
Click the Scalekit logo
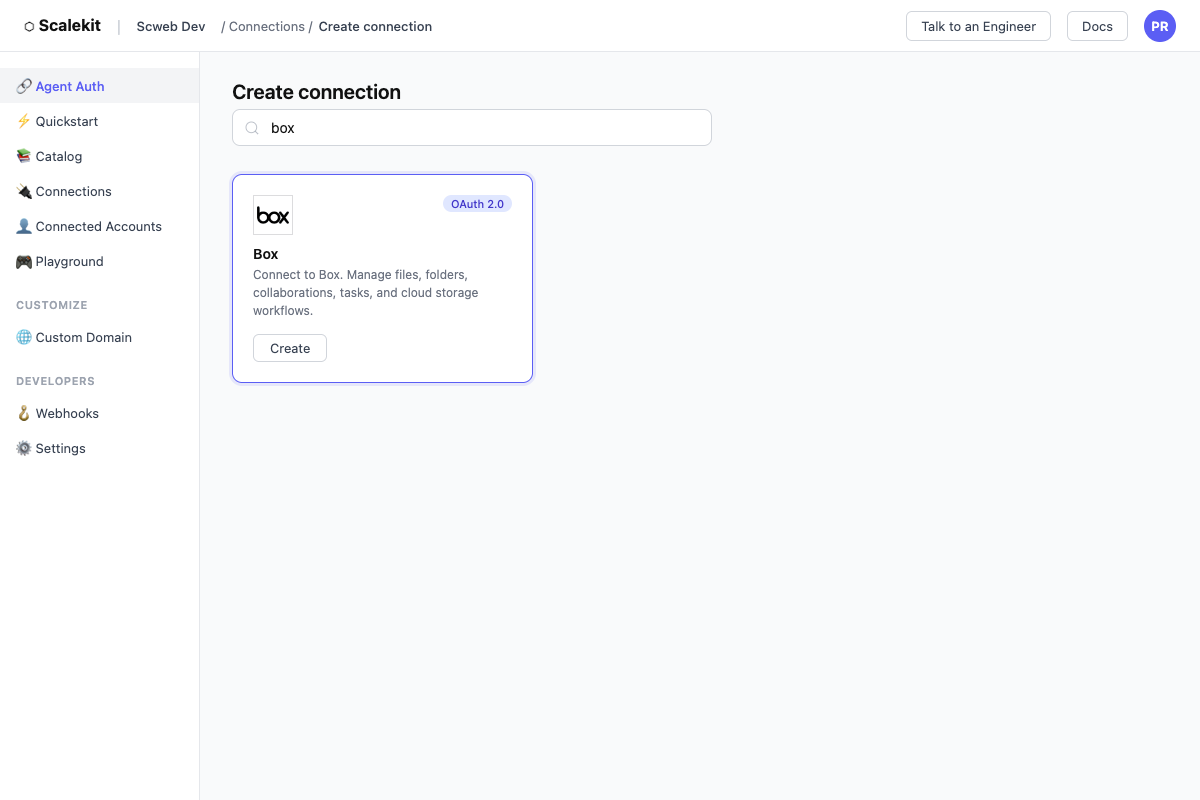point(61,25)
